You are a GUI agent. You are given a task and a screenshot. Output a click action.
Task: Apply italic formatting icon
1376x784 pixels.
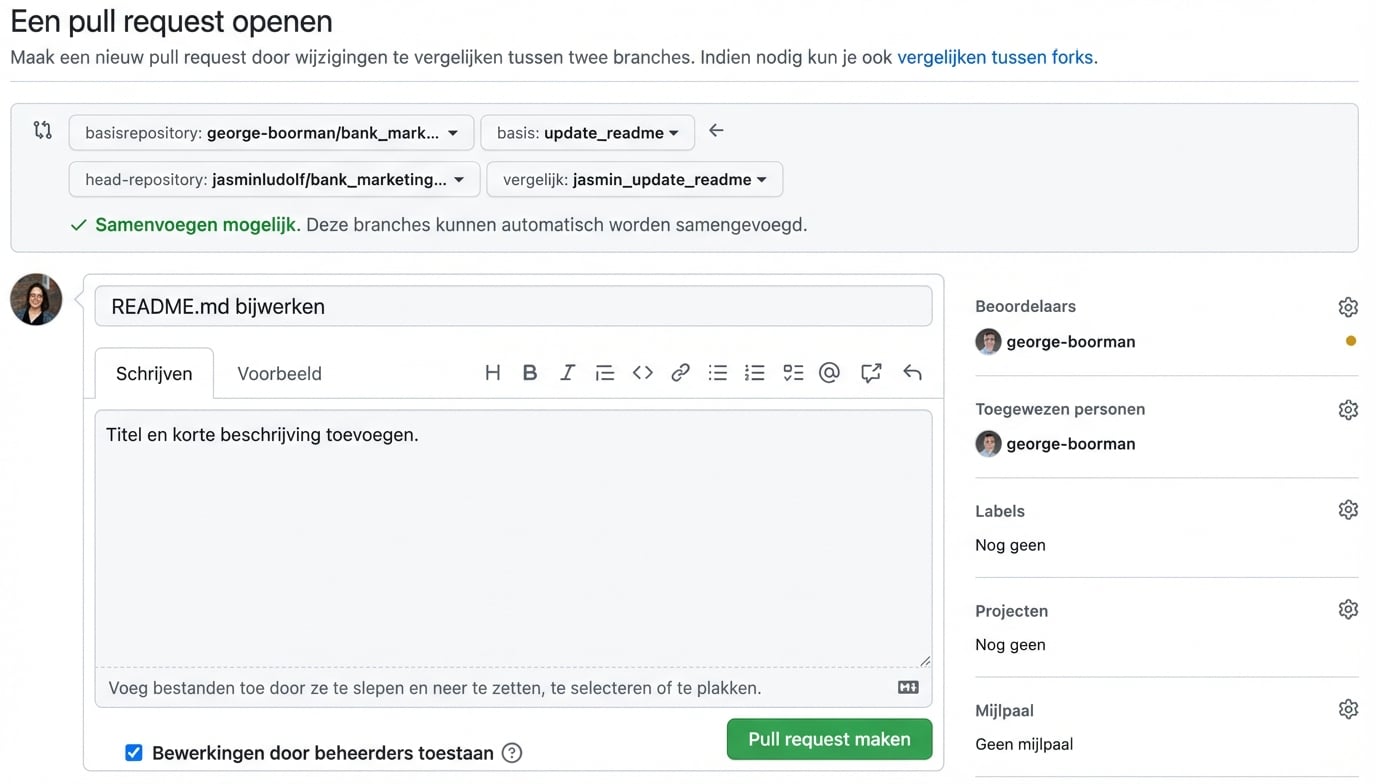click(567, 372)
